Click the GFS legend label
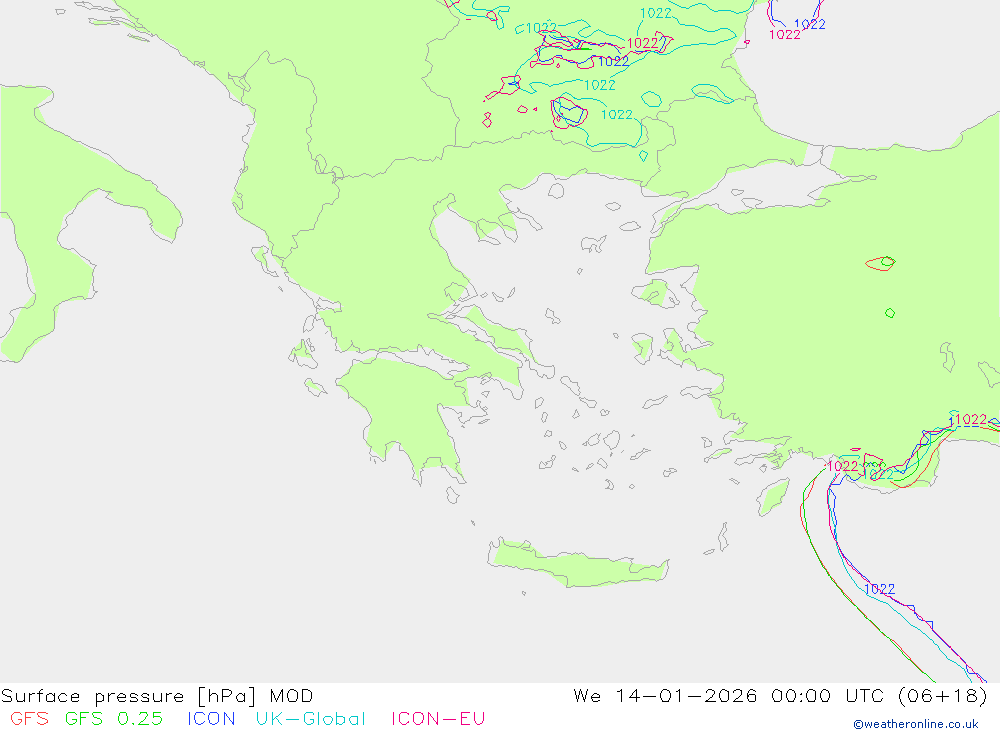This screenshot has height=733, width=1000. [29, 718]
